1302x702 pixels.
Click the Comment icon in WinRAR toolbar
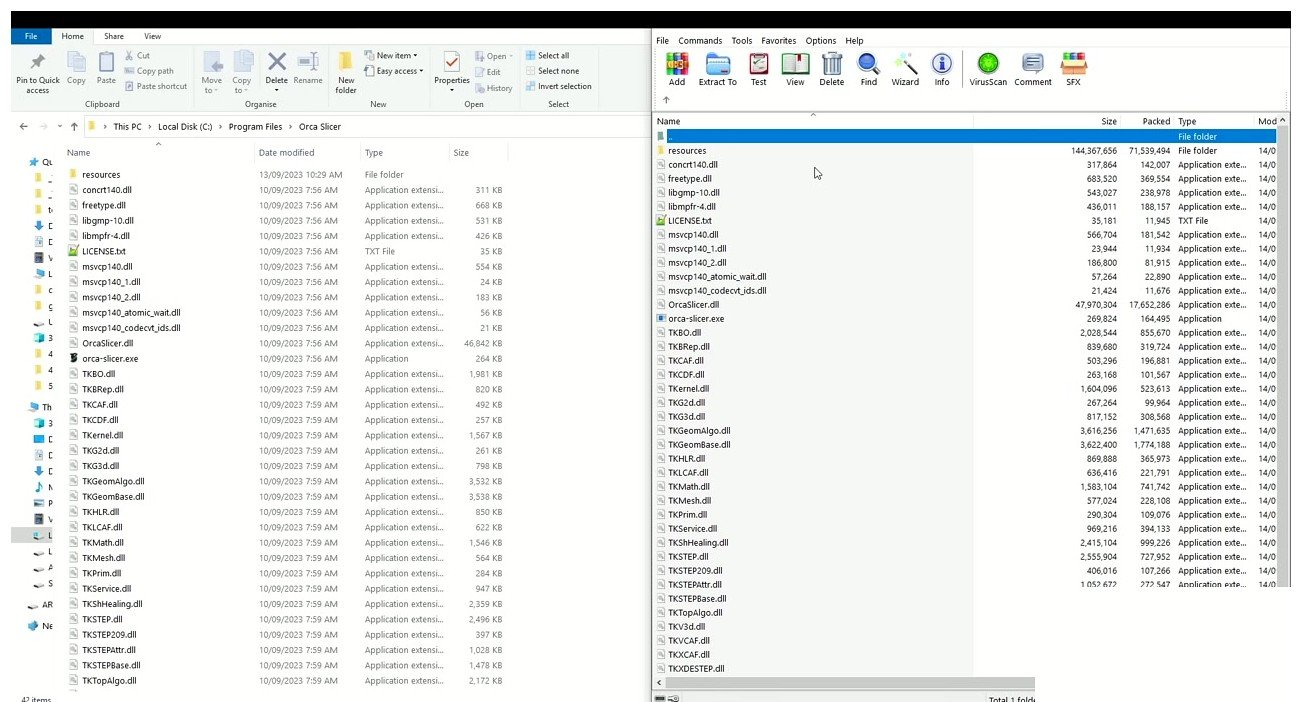pyautogui.click(x=1033, y=69)
